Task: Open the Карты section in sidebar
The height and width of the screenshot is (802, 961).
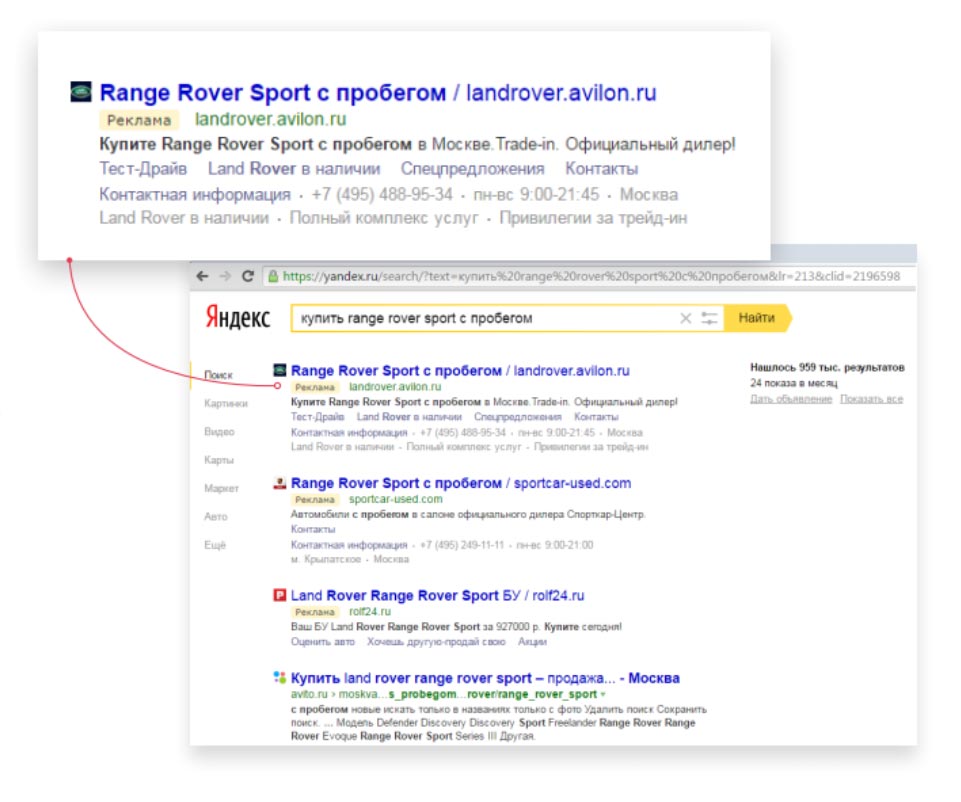Action: [x=219, y=461]
